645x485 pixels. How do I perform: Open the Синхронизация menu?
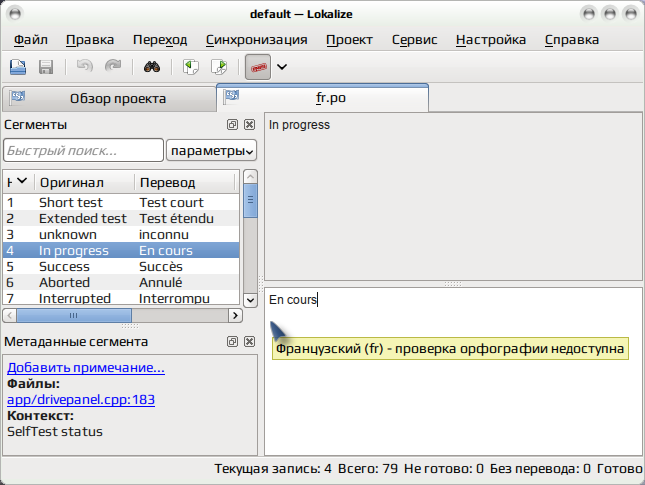257,40
